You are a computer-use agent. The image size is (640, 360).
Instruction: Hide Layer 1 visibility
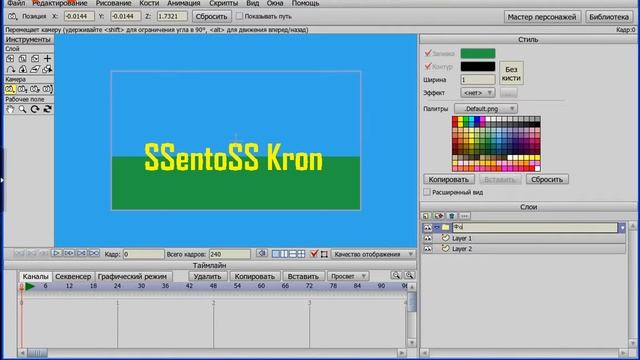[427, 238]
